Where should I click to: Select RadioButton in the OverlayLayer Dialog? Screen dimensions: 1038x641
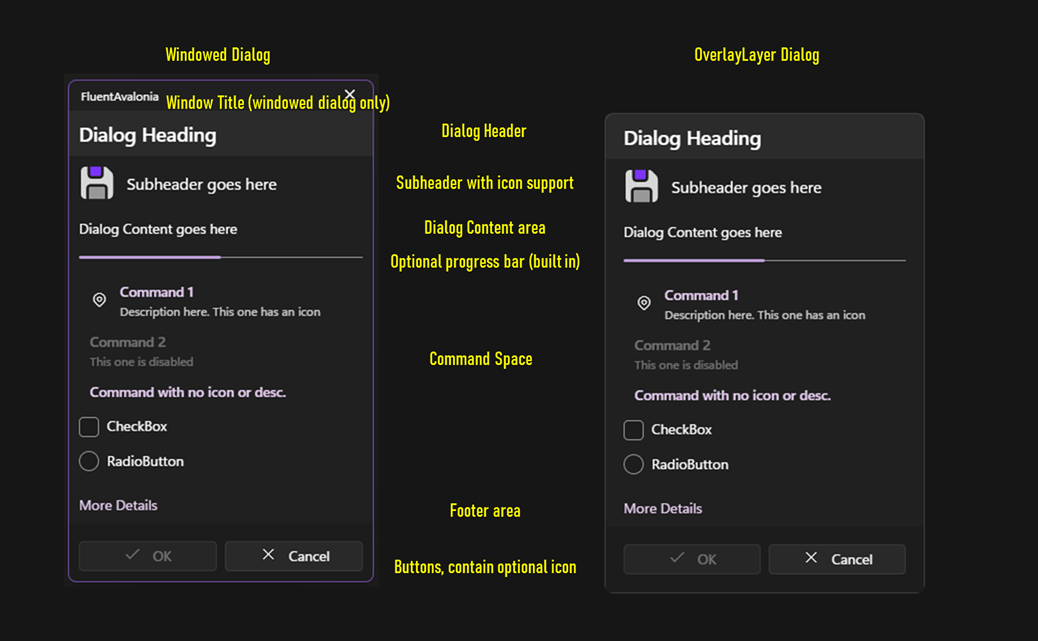[634, 464]
